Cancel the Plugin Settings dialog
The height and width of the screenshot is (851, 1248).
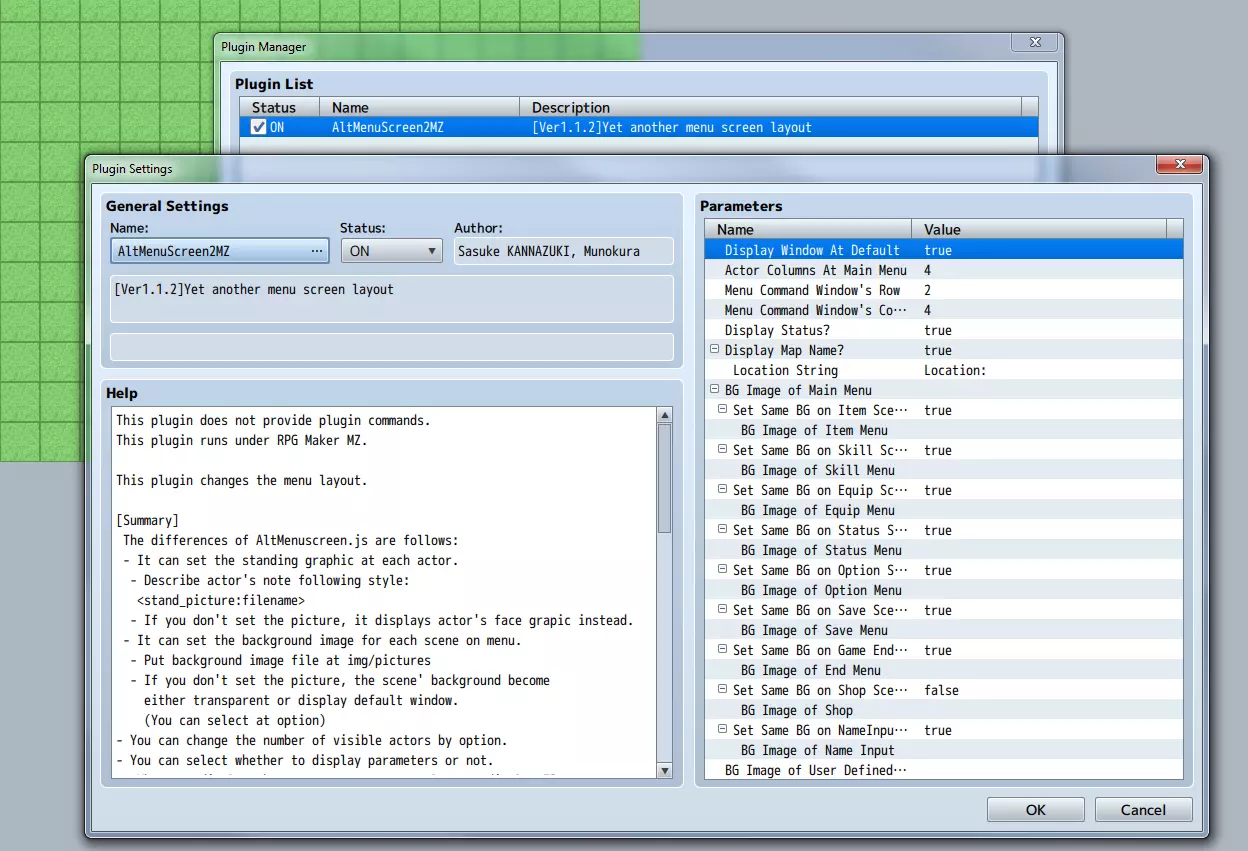pyautogui.click(x=1143, y=809)
